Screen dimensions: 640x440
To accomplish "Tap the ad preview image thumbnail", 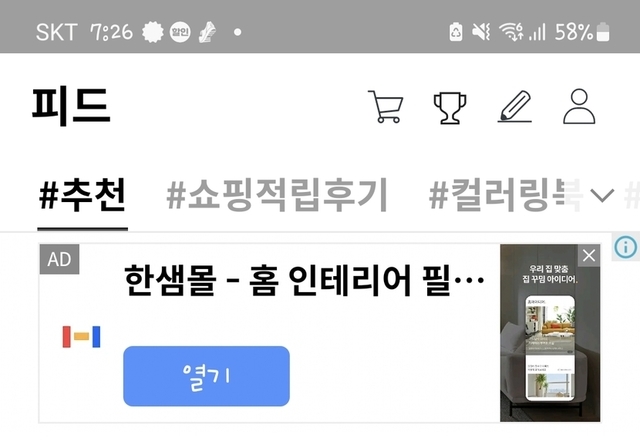I will point(550,333).
